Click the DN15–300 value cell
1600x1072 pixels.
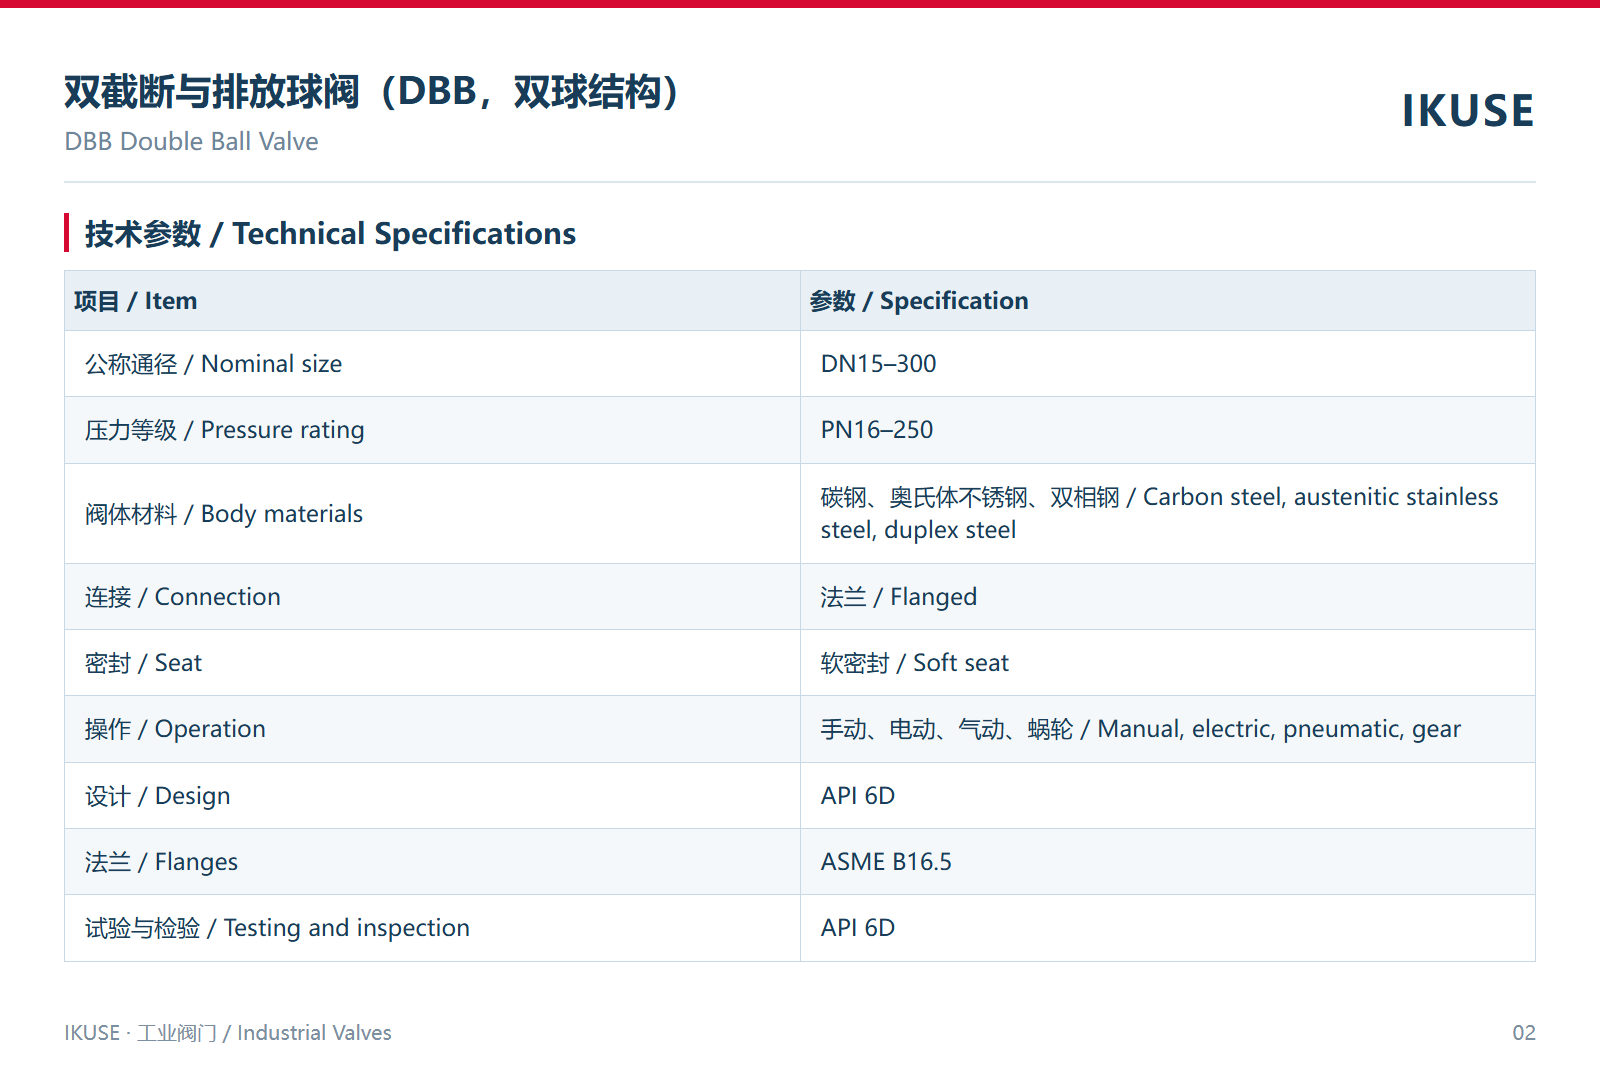tap(1168, 364)
